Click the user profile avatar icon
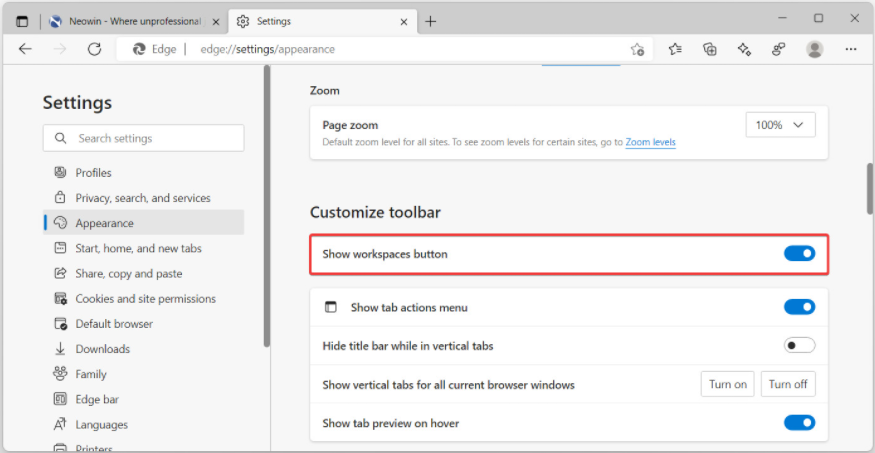The height and width of the screenshot is (453, 875). [x=815, y=49]
